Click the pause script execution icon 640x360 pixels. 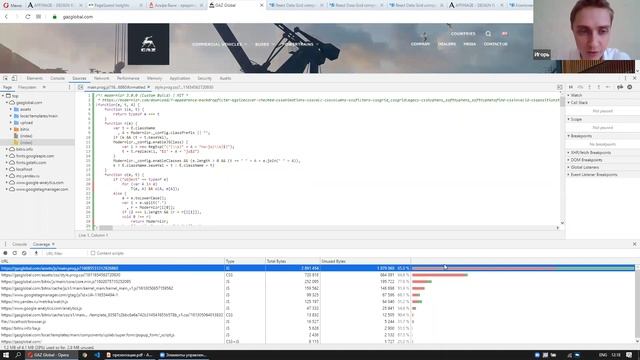coord(571,87)
